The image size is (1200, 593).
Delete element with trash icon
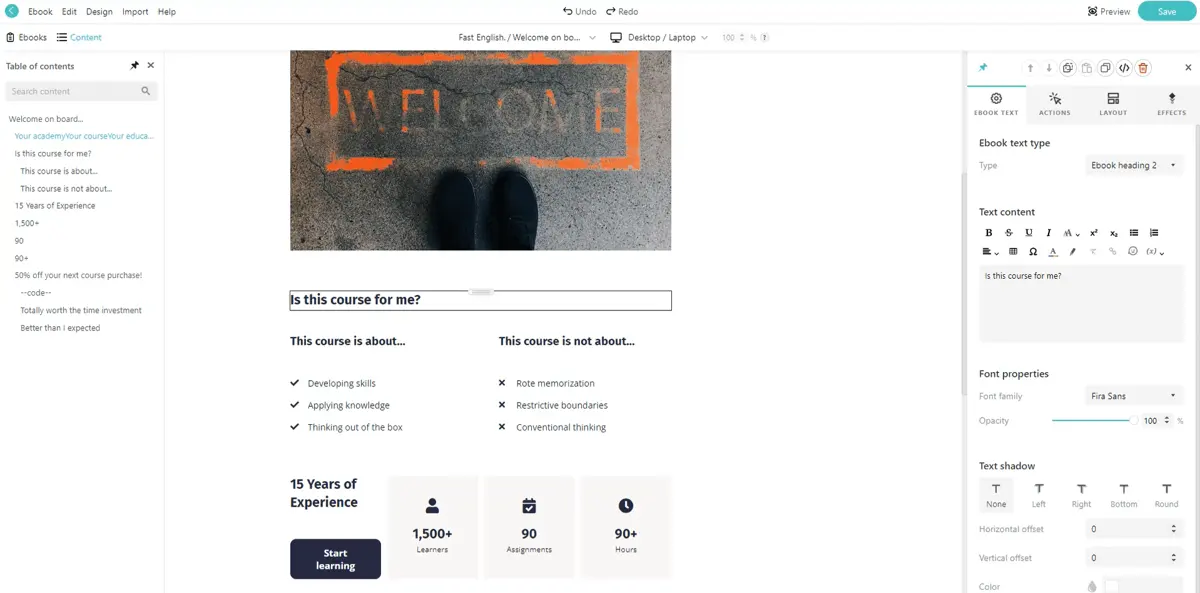click(1143, 68)
